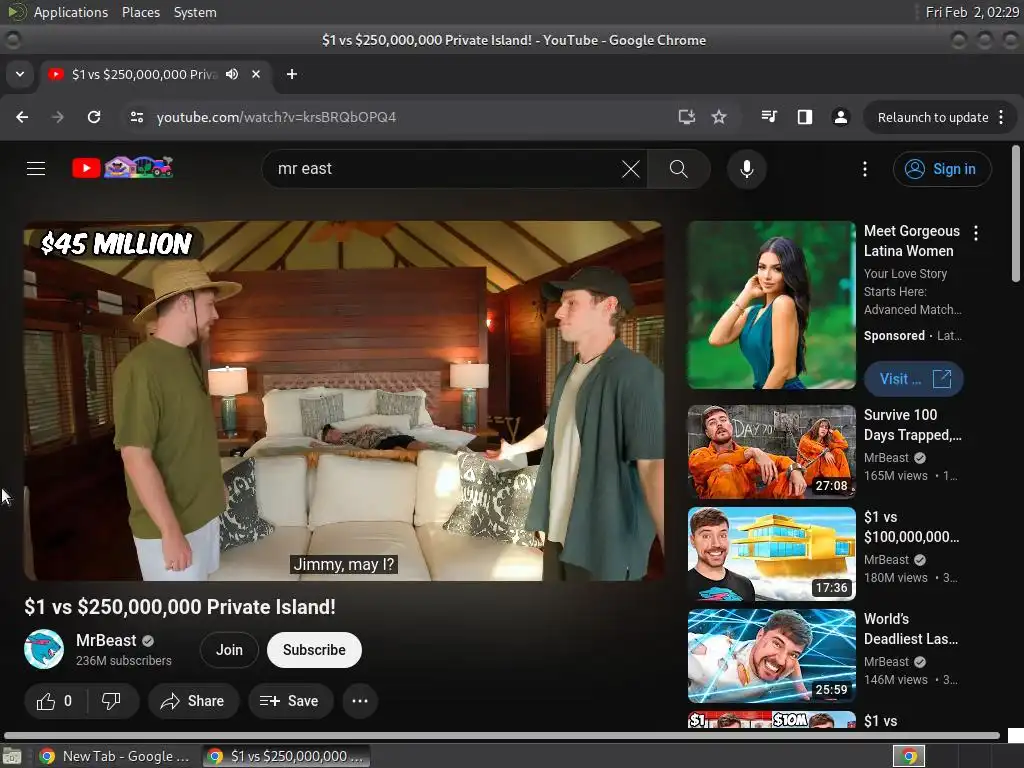
Task: Go back with the browser back arrow
Action: tap(22, 117)
